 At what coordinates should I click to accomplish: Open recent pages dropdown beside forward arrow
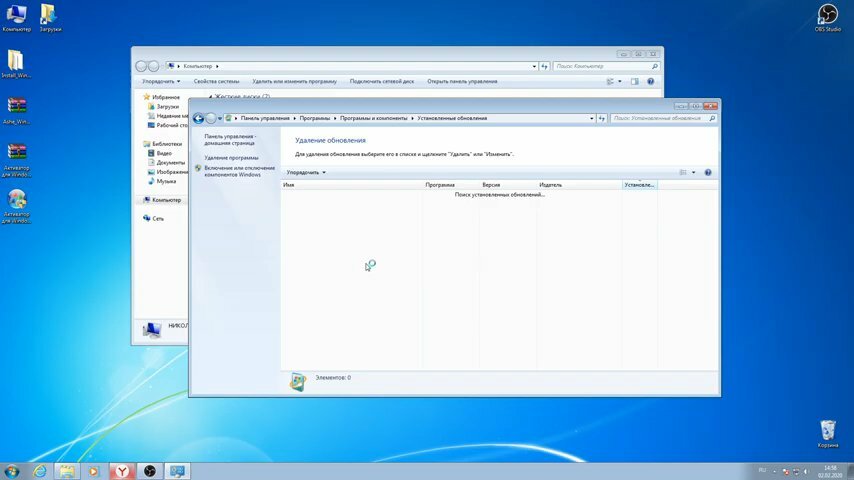[x=219, y=118]
